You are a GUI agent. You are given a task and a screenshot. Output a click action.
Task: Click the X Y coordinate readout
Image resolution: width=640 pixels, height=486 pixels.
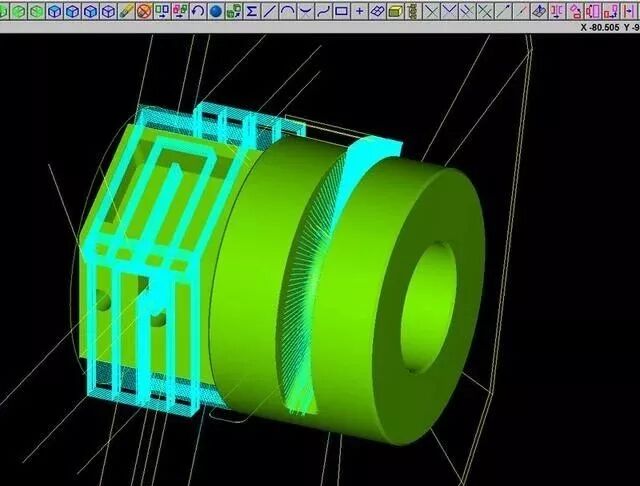[x=610, y=27]
